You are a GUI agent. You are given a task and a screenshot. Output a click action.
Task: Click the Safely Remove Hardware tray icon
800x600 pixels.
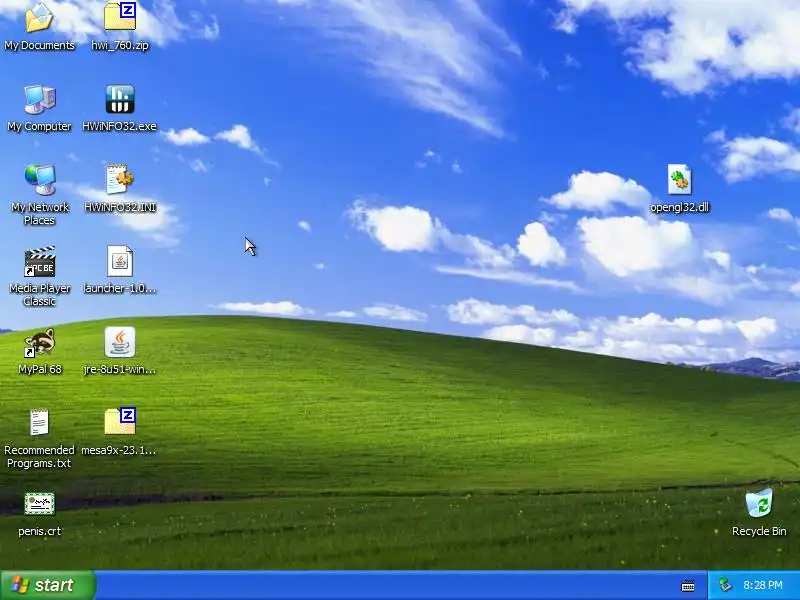point(725,585)
